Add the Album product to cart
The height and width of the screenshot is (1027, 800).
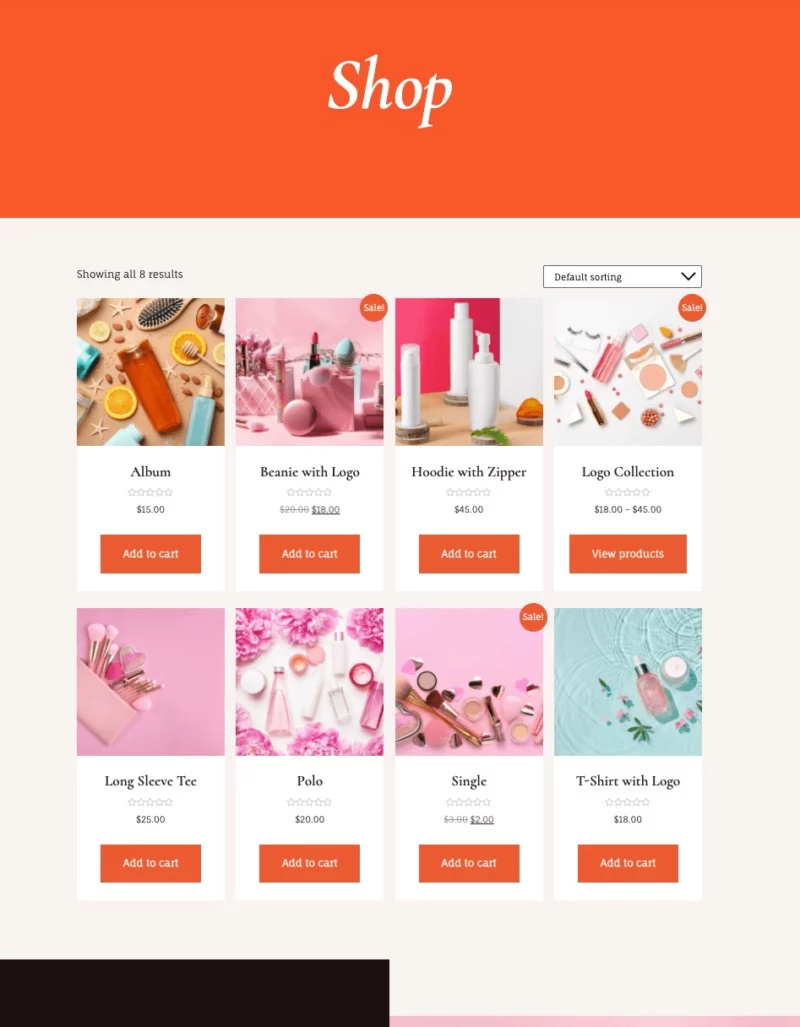[151, 553]
